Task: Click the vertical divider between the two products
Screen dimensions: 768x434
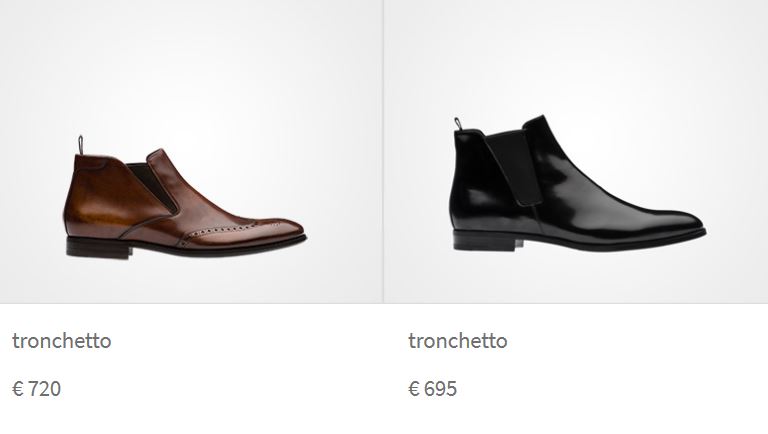Action: click(383, 152)
